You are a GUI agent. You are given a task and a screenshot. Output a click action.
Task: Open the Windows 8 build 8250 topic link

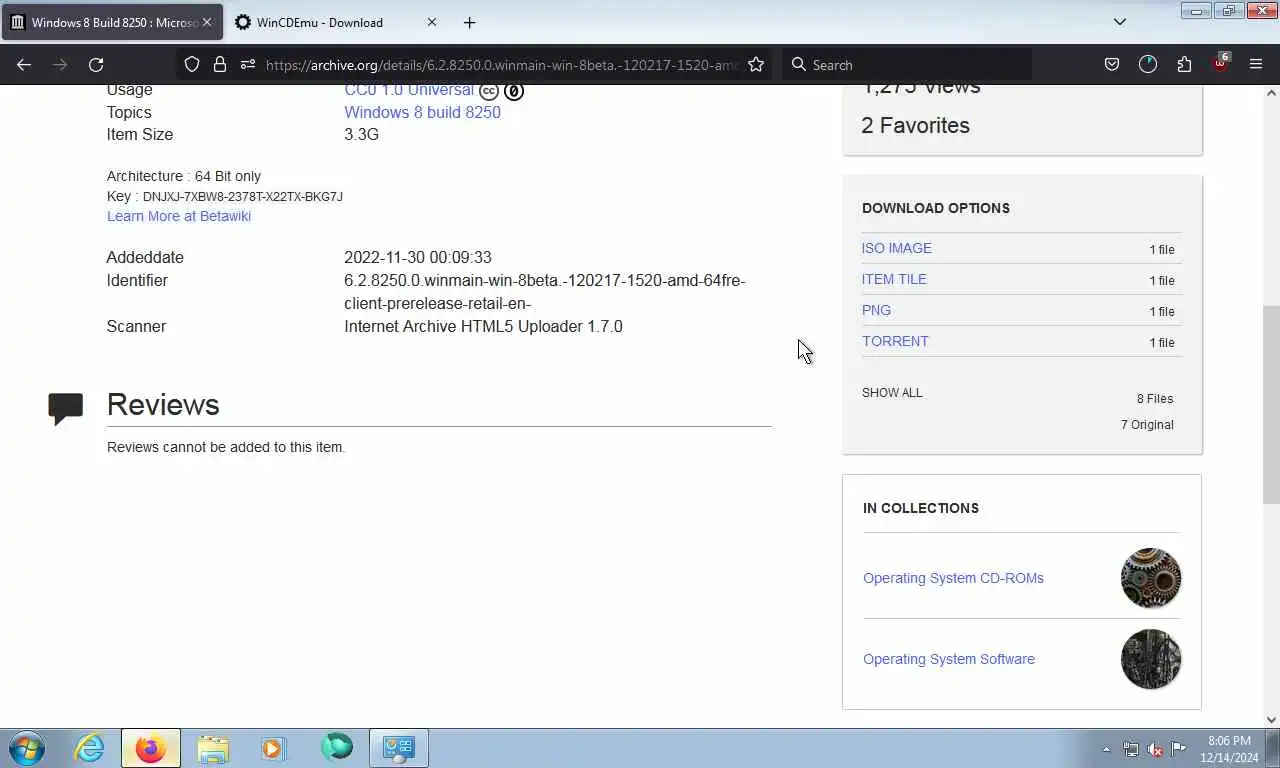[x=422, y=112]
